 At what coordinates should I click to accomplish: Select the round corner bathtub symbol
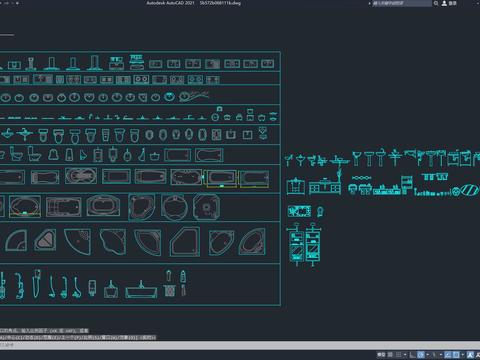(174, 207)
